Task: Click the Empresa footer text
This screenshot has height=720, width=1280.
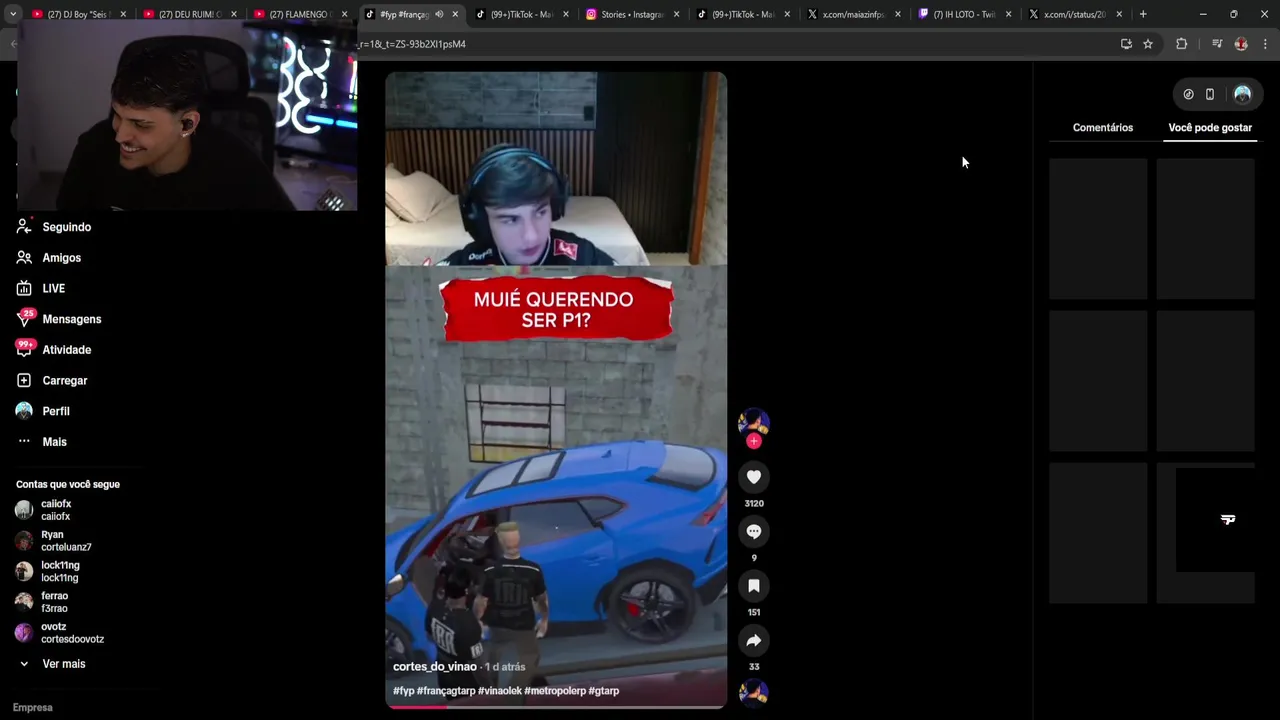Action: [33, 707]
